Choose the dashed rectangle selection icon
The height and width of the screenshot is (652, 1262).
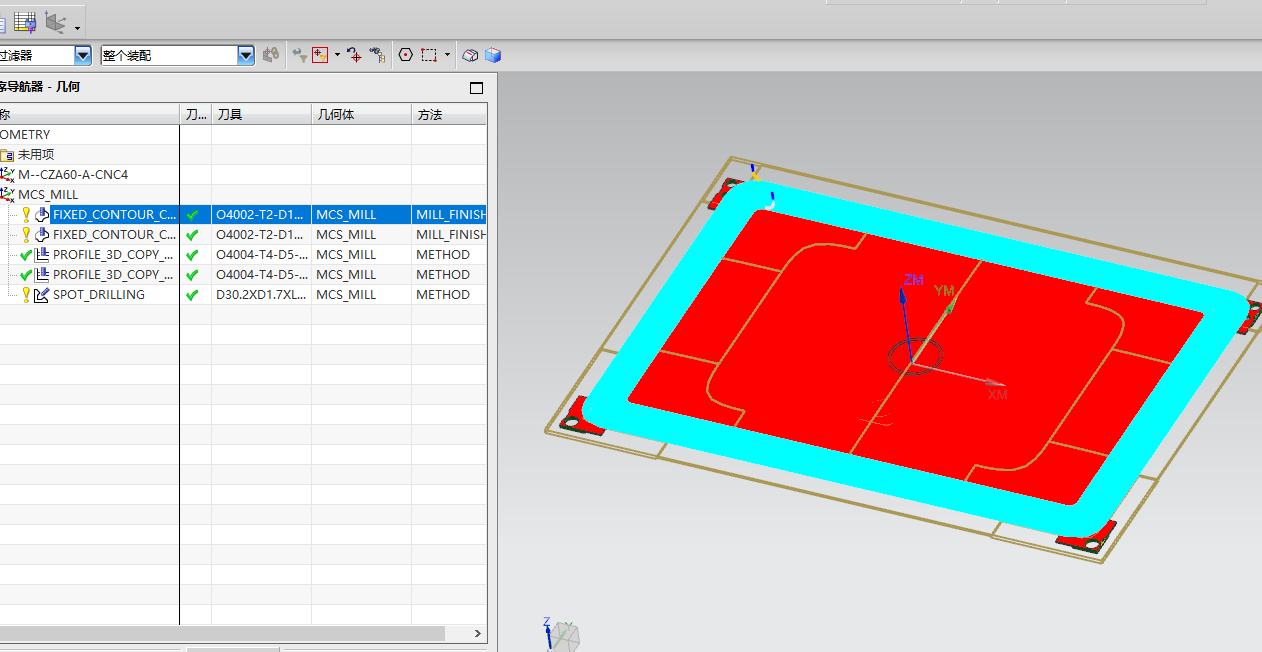(429, 55)
